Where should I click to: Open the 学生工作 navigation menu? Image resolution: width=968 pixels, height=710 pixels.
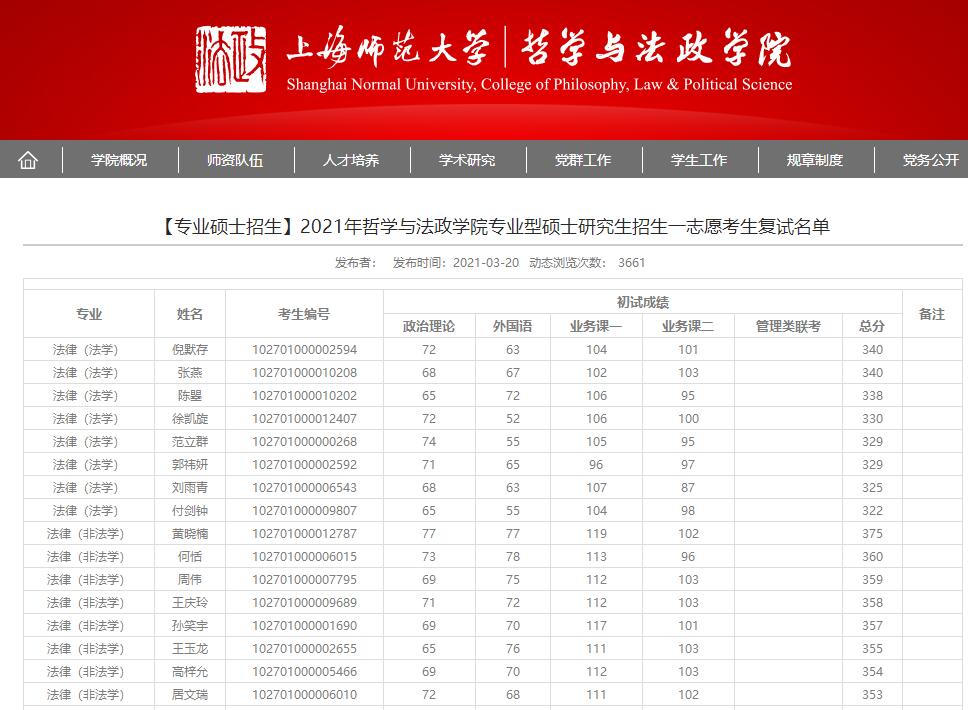pos(698,159)
